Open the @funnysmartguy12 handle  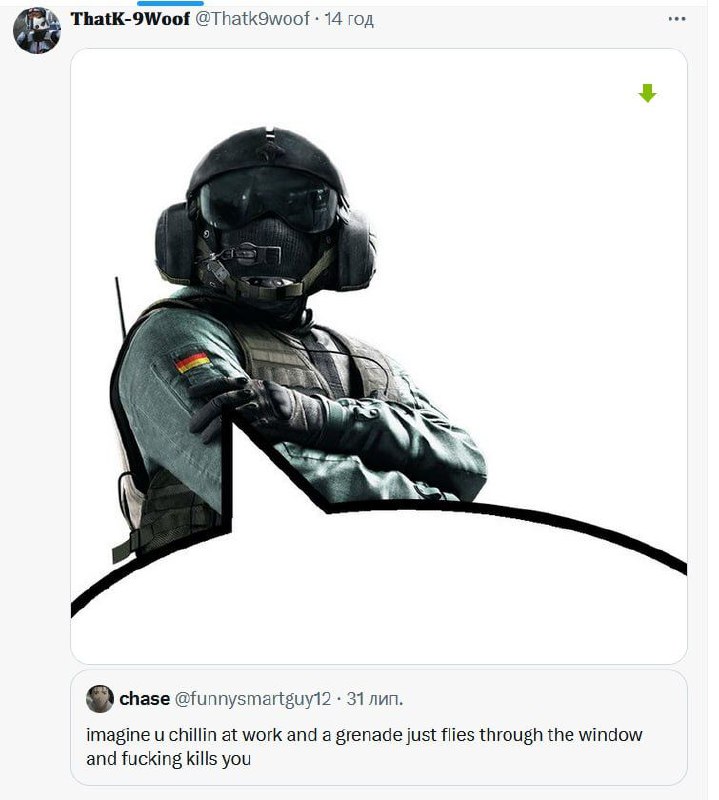(x=253, y=698)
